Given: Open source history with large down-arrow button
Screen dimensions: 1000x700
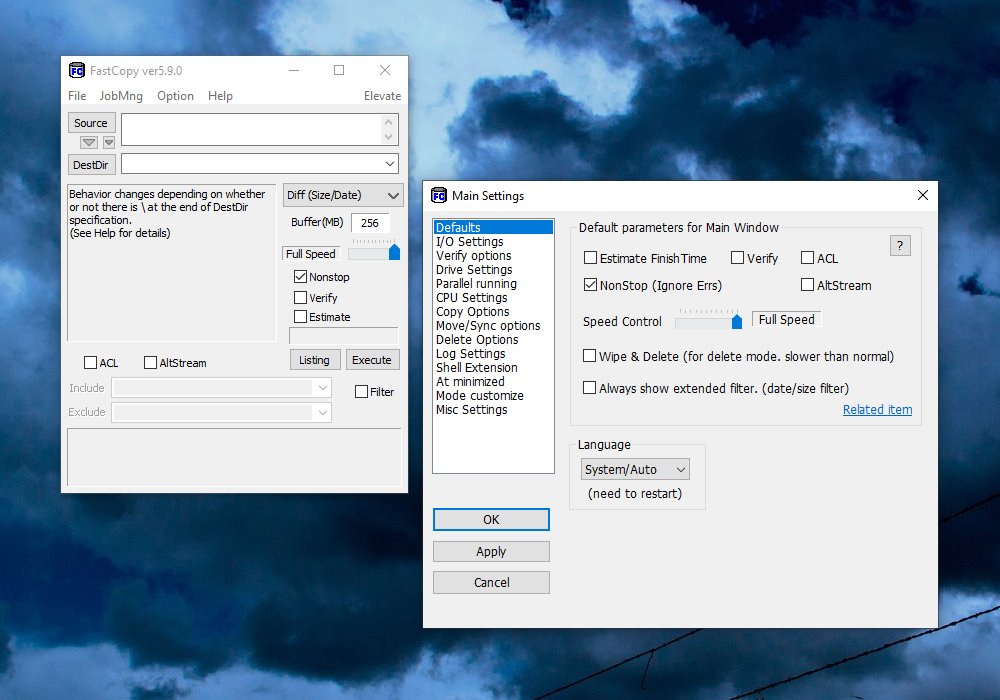Looking at the screenshot, I should [89, 142].
